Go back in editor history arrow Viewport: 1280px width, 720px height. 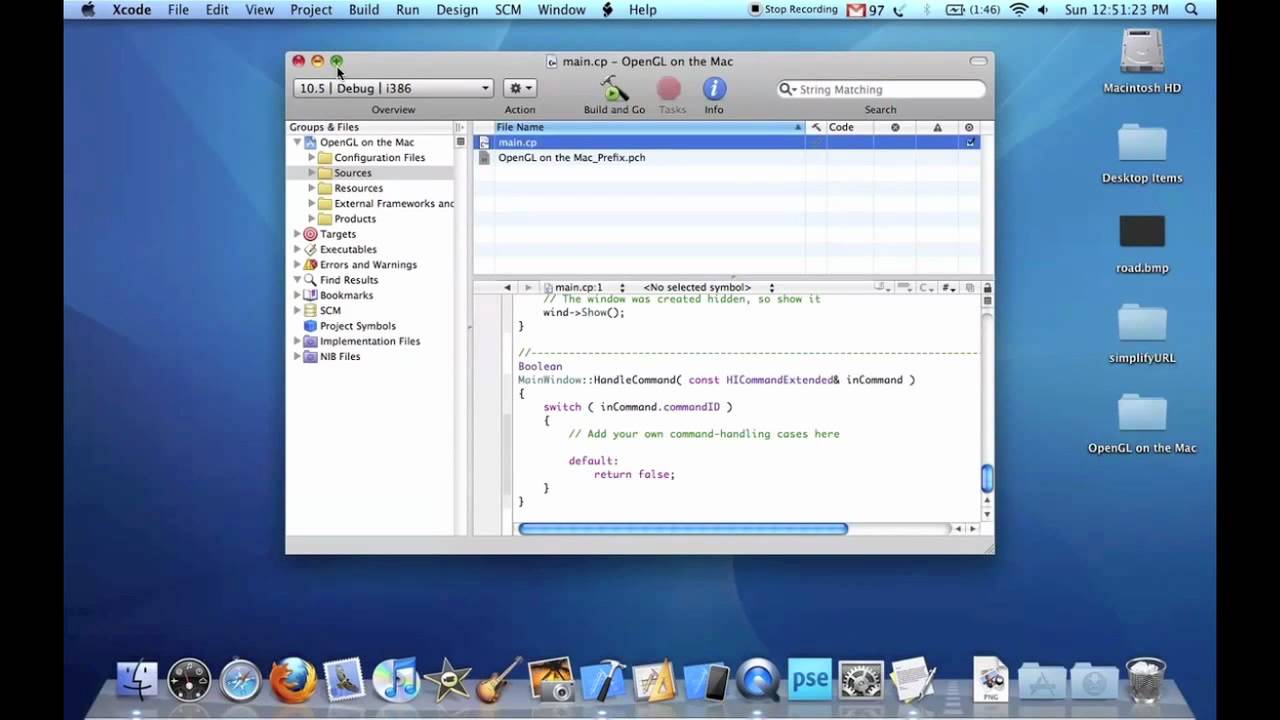(x=507, y=288)
